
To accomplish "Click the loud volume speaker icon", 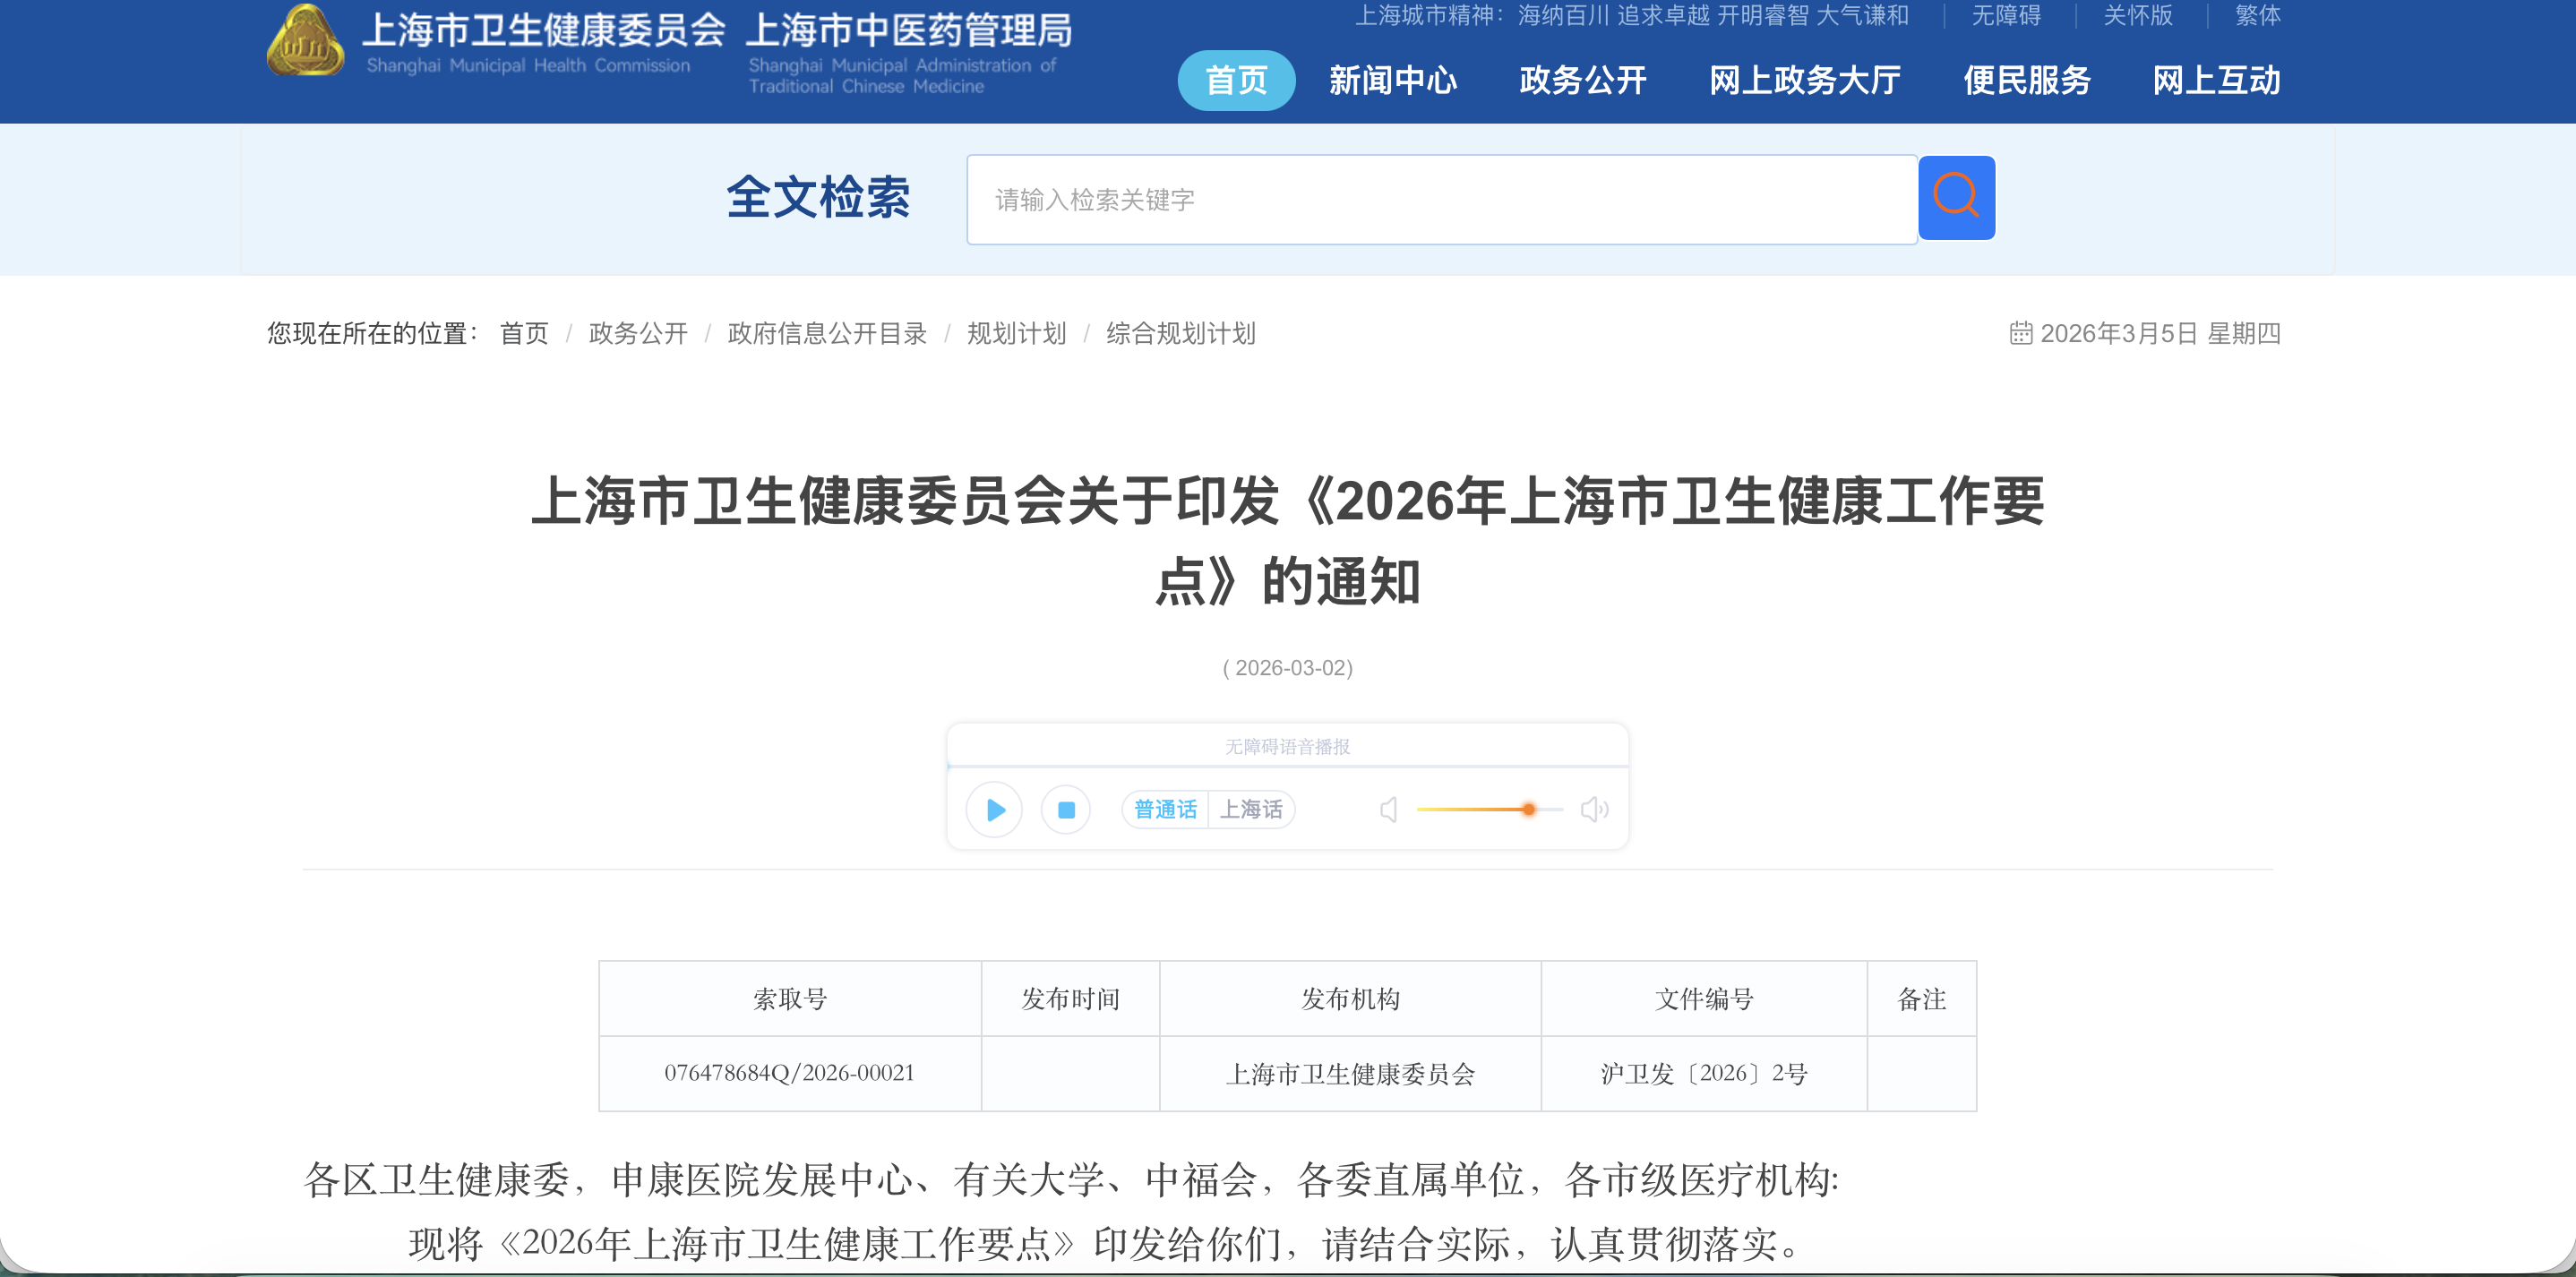I will (1594, 809).
